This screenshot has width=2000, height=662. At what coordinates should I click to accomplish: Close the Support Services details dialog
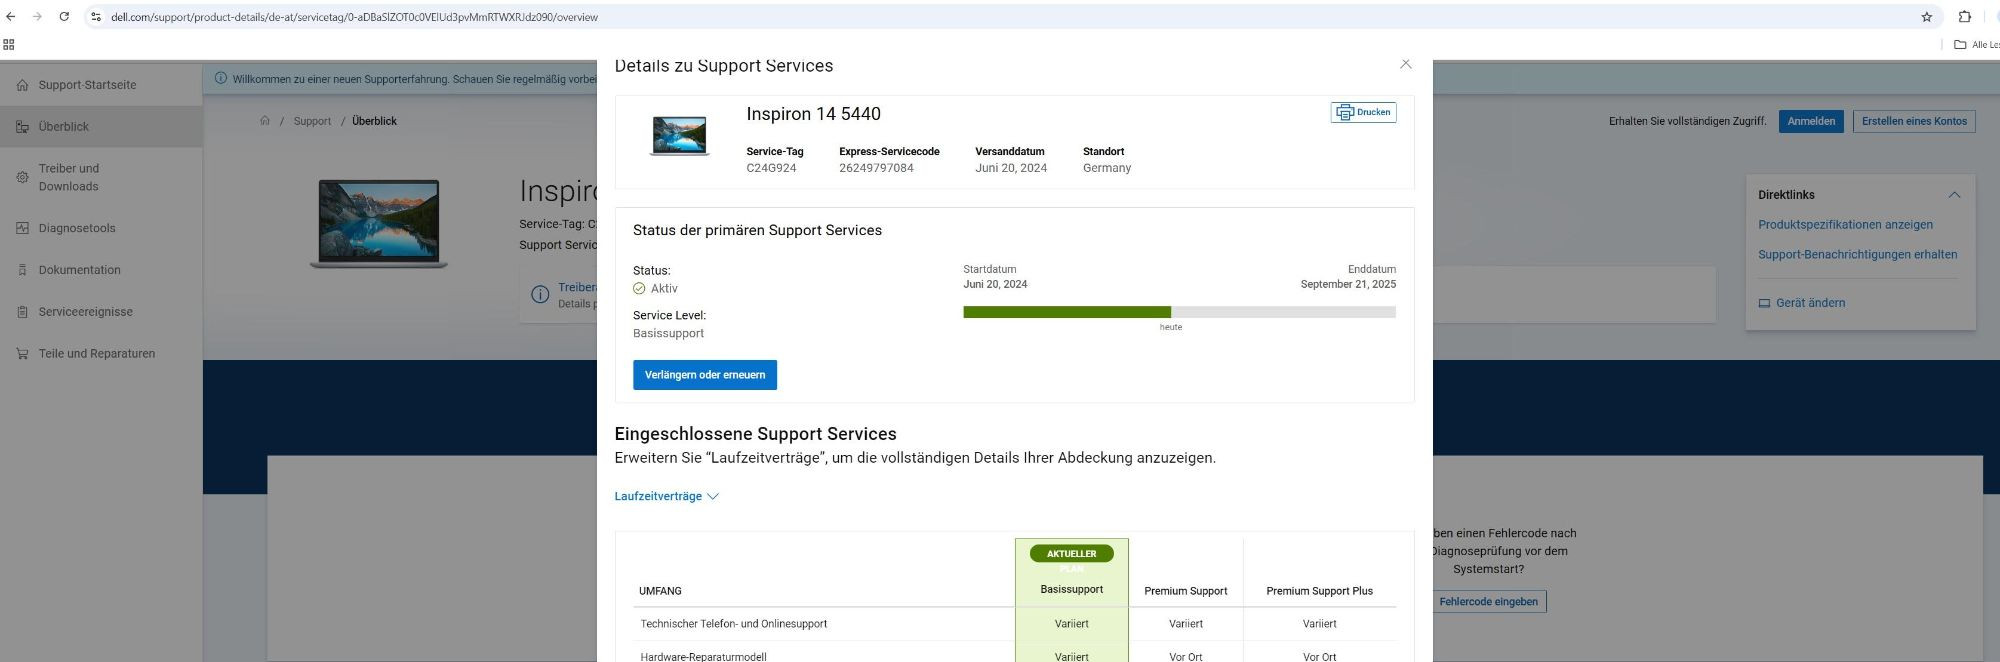pyautogui.click(x=1405, y=64)
